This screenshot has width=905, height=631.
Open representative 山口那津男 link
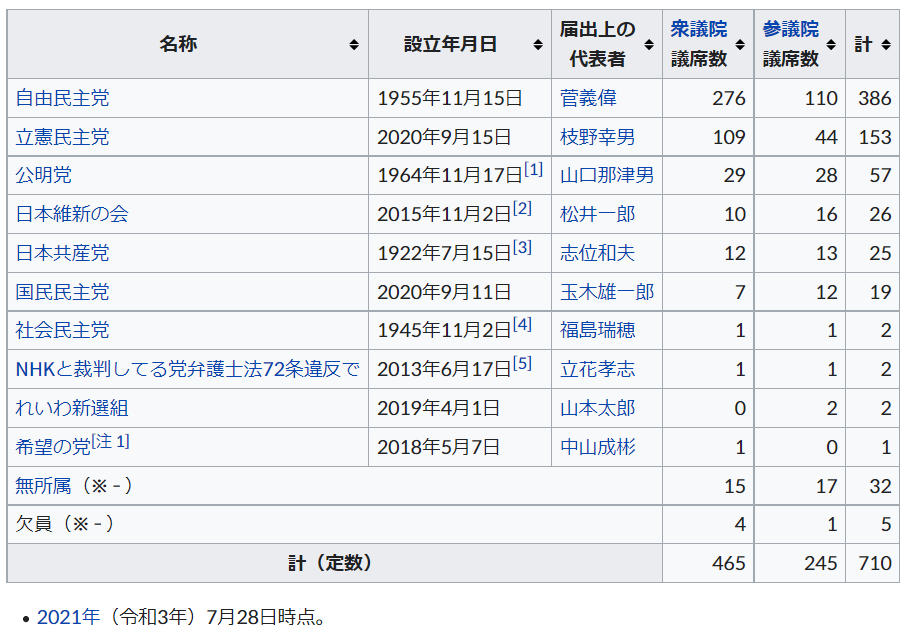[607, 175]
